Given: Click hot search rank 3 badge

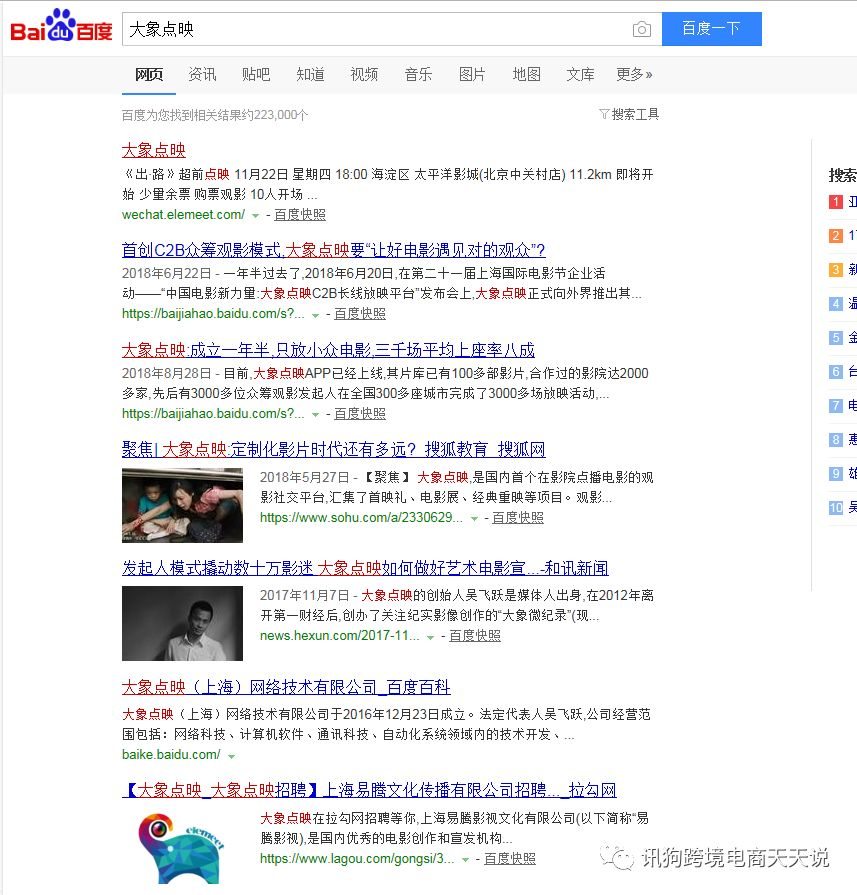Looking at the screenshot, I should pos(836,269).
